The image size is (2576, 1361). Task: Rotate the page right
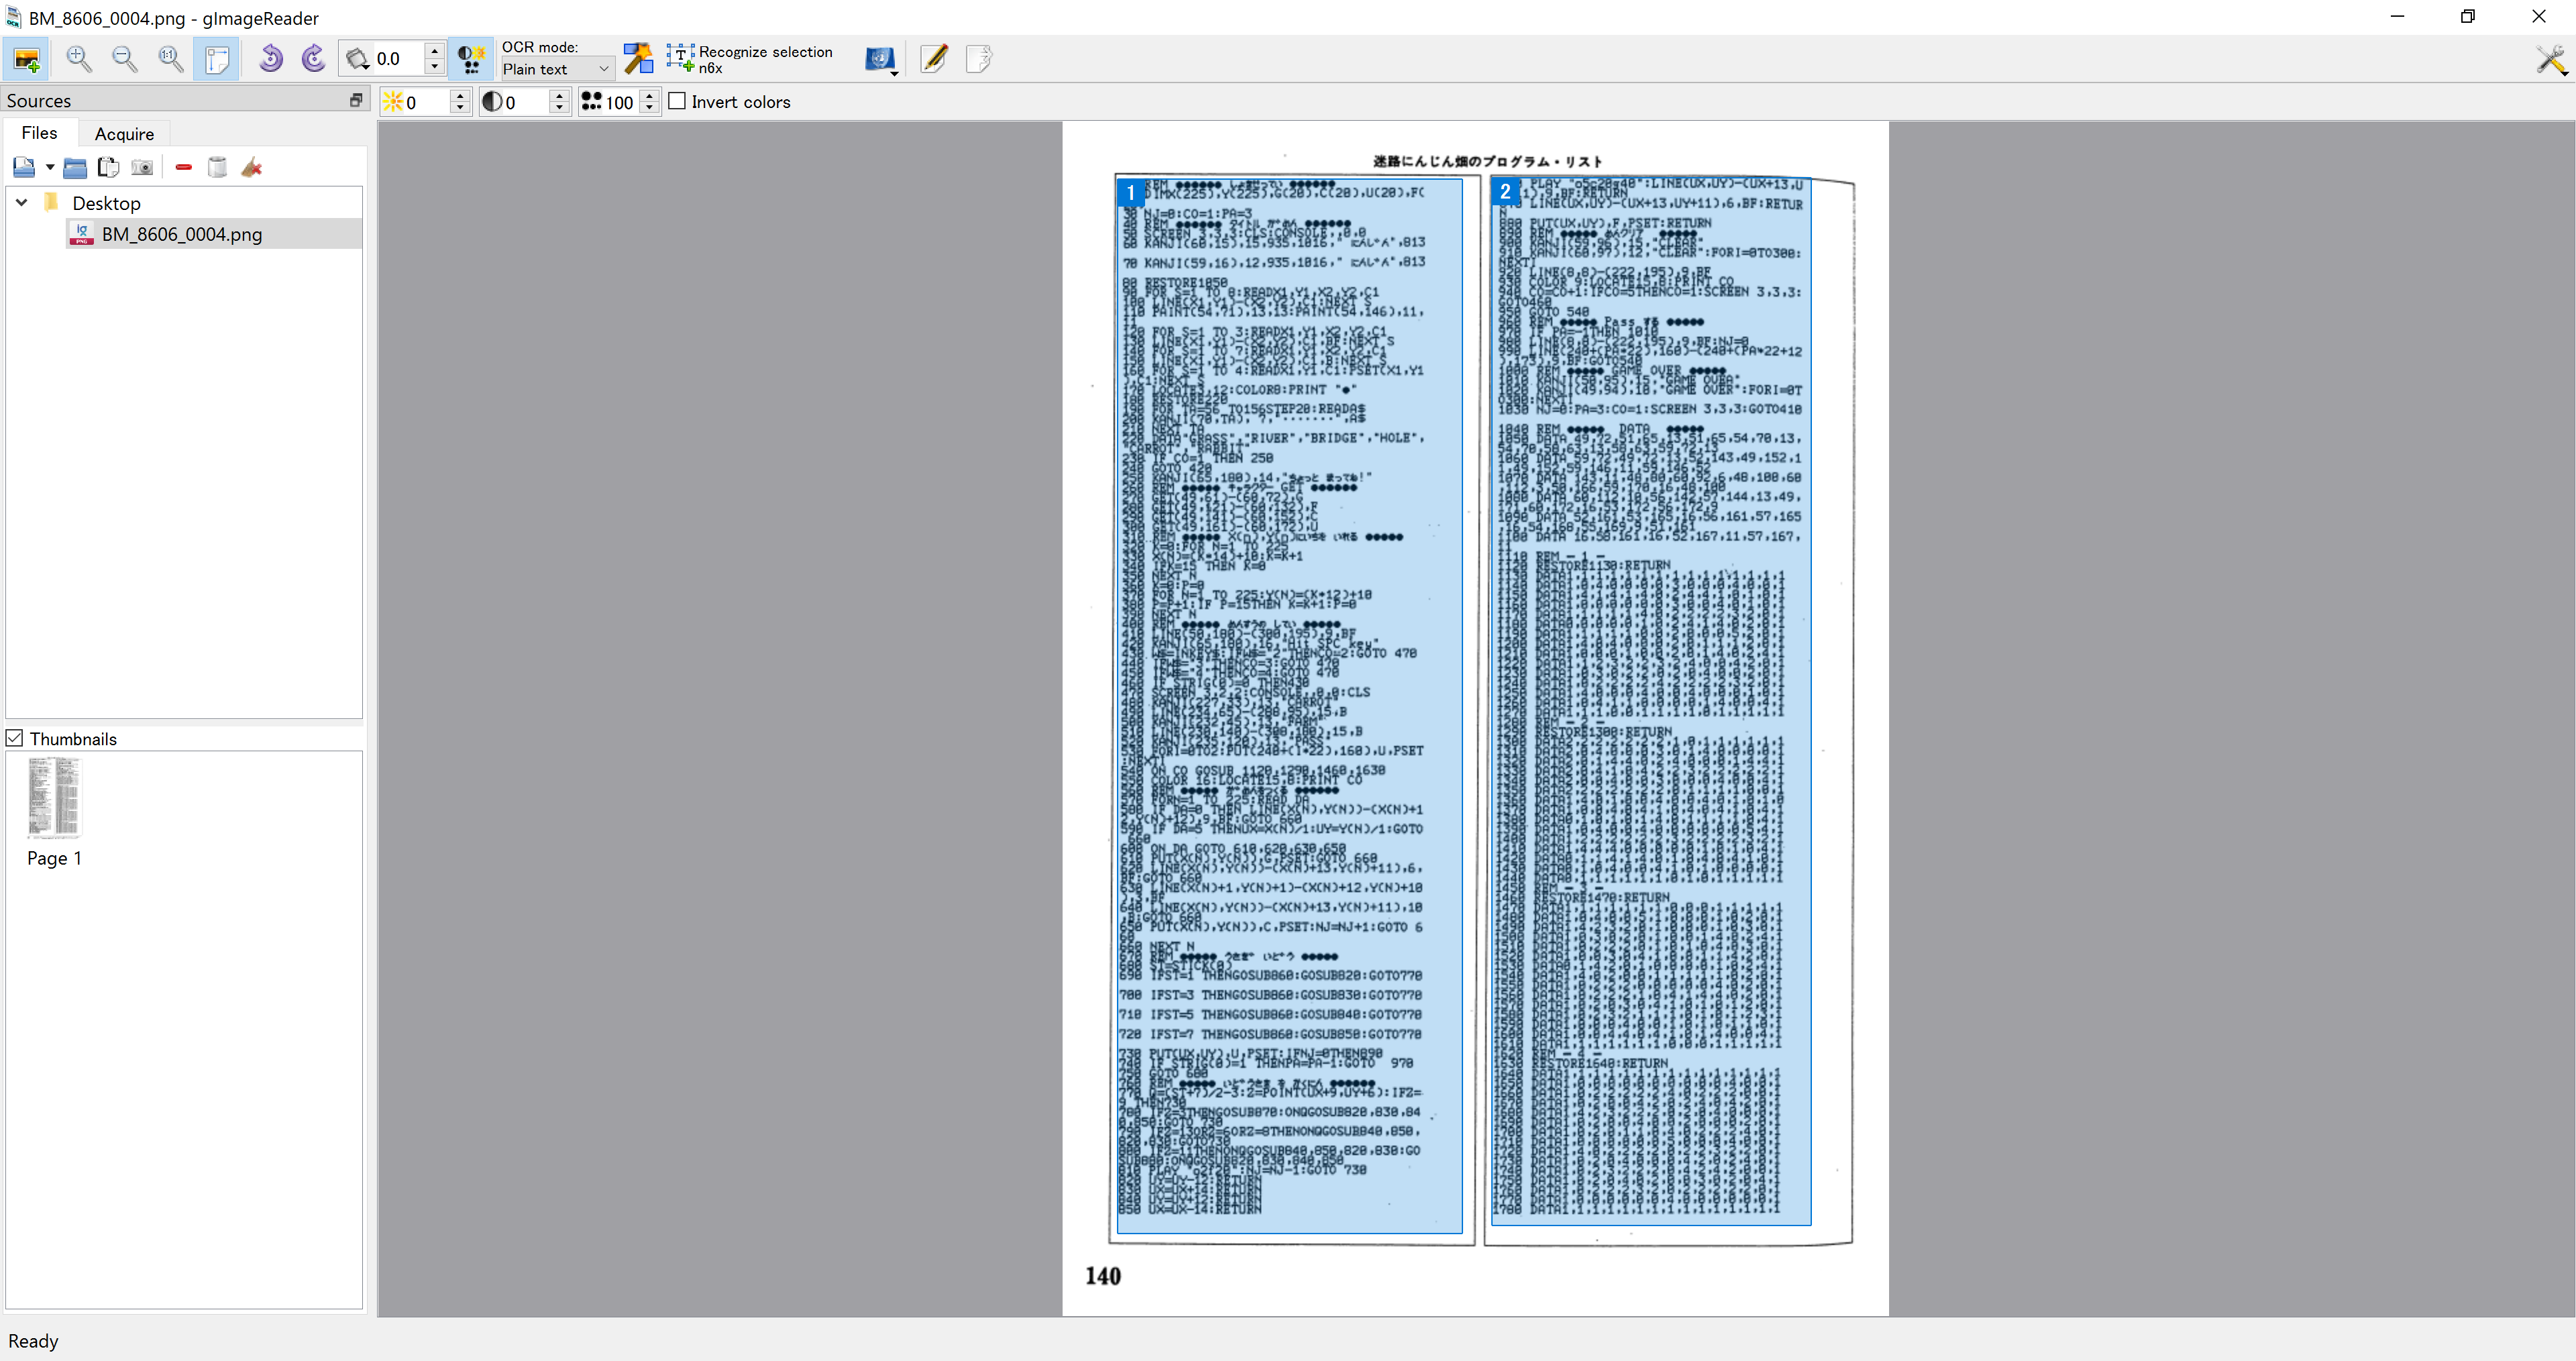click(314, 59)
